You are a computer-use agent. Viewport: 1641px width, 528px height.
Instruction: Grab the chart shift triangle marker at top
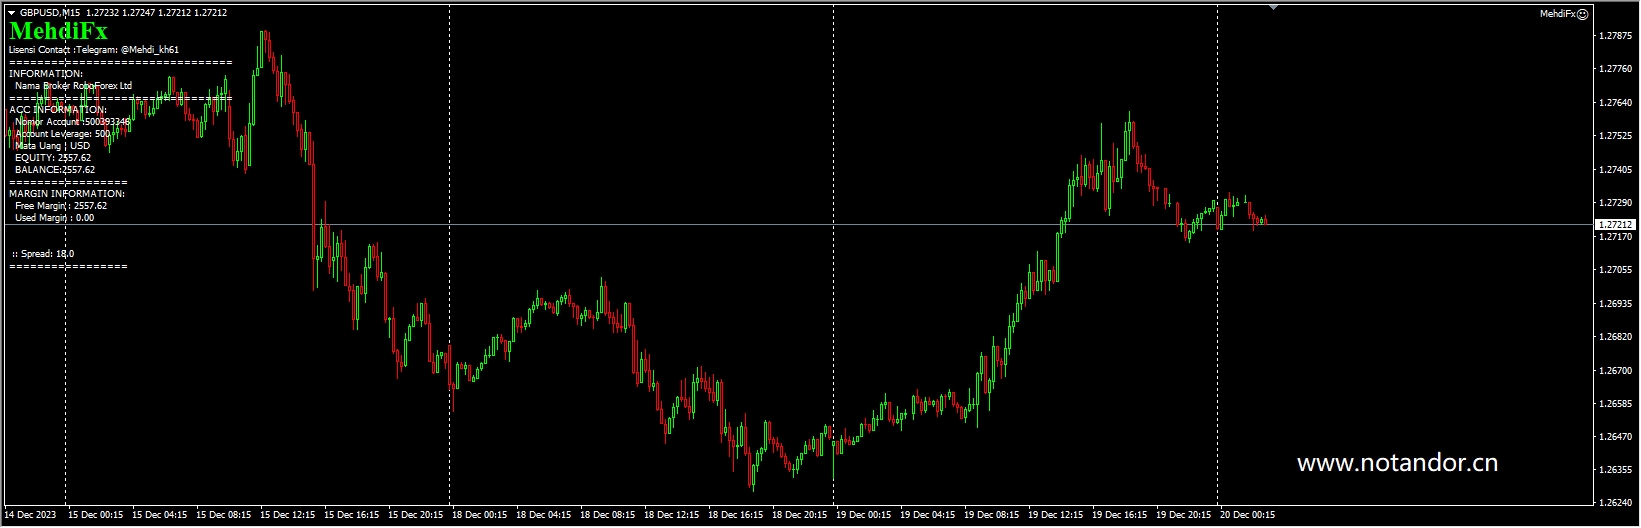(1273, 7)
